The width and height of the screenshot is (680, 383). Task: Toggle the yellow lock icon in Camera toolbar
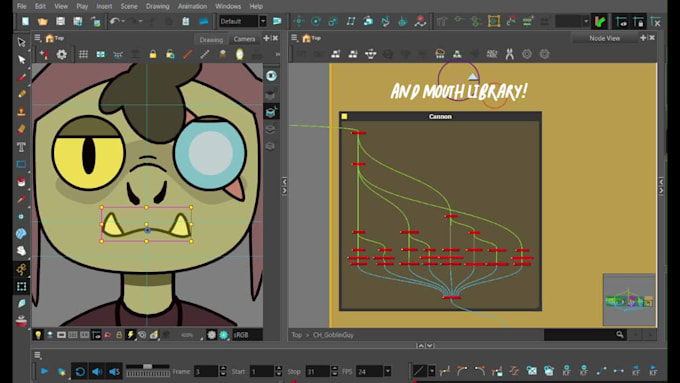point(153,54)
